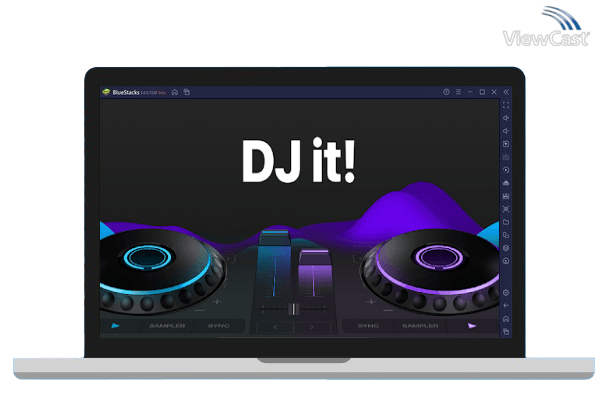Click the play-square icon in sidebar
602x414 pixels.
click(506, 144)
